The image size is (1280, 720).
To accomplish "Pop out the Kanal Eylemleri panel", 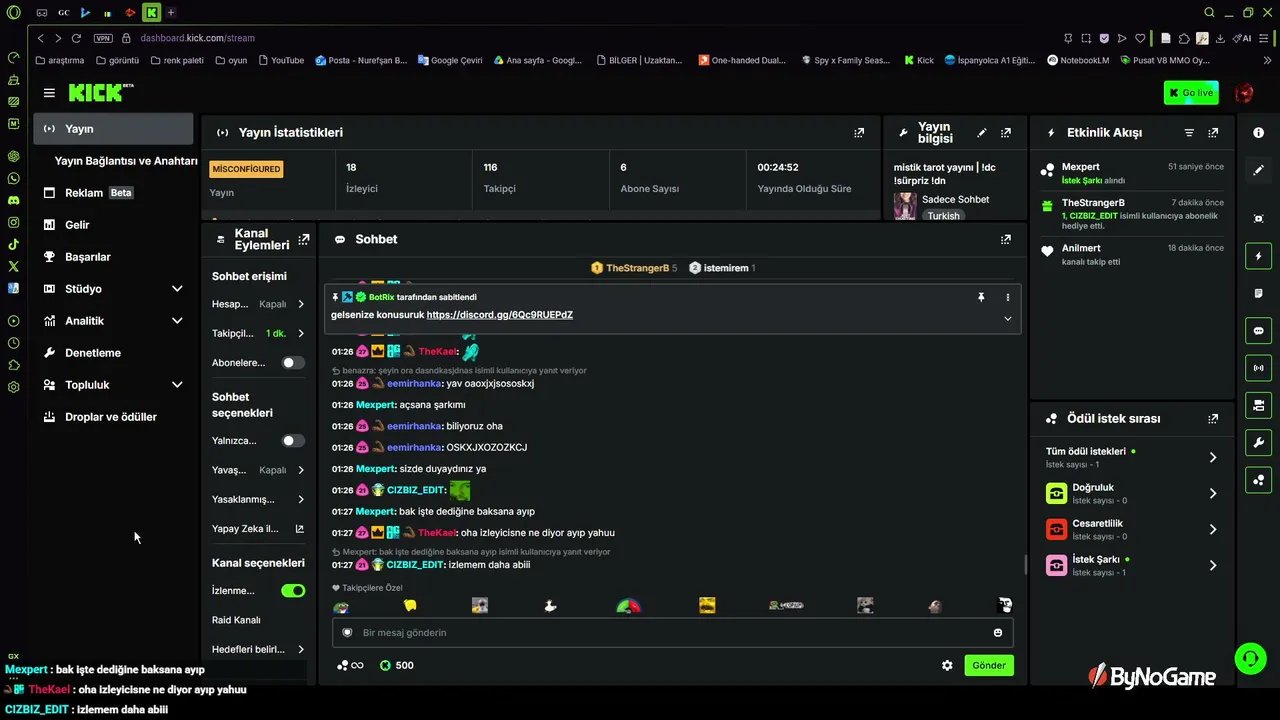I will (x=304, y=239).
